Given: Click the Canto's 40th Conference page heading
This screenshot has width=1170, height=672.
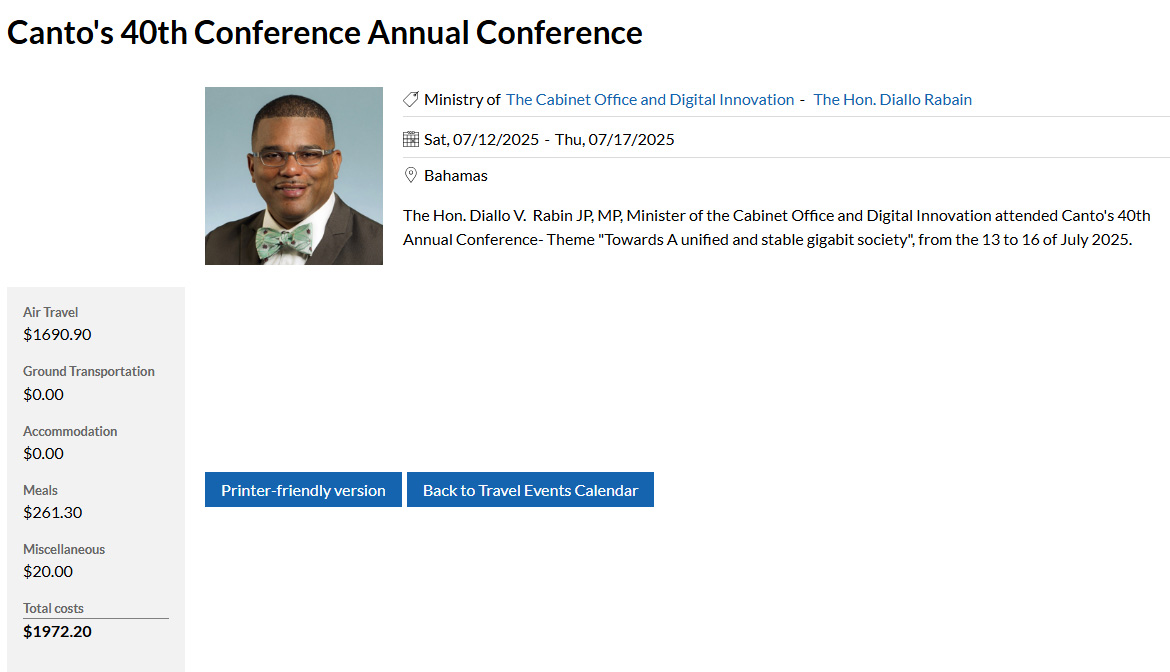Looking at the screenshot, I should click(x=325, y=33).
